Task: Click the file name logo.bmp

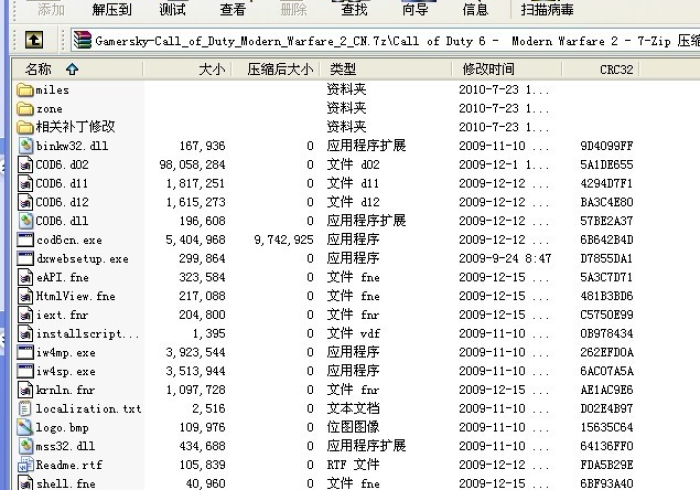Action: pyautogui.click(x=62, y=428)
